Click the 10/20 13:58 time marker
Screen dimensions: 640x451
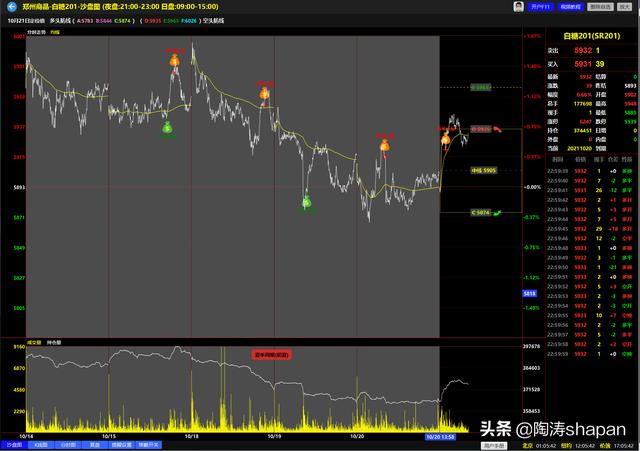440,436
